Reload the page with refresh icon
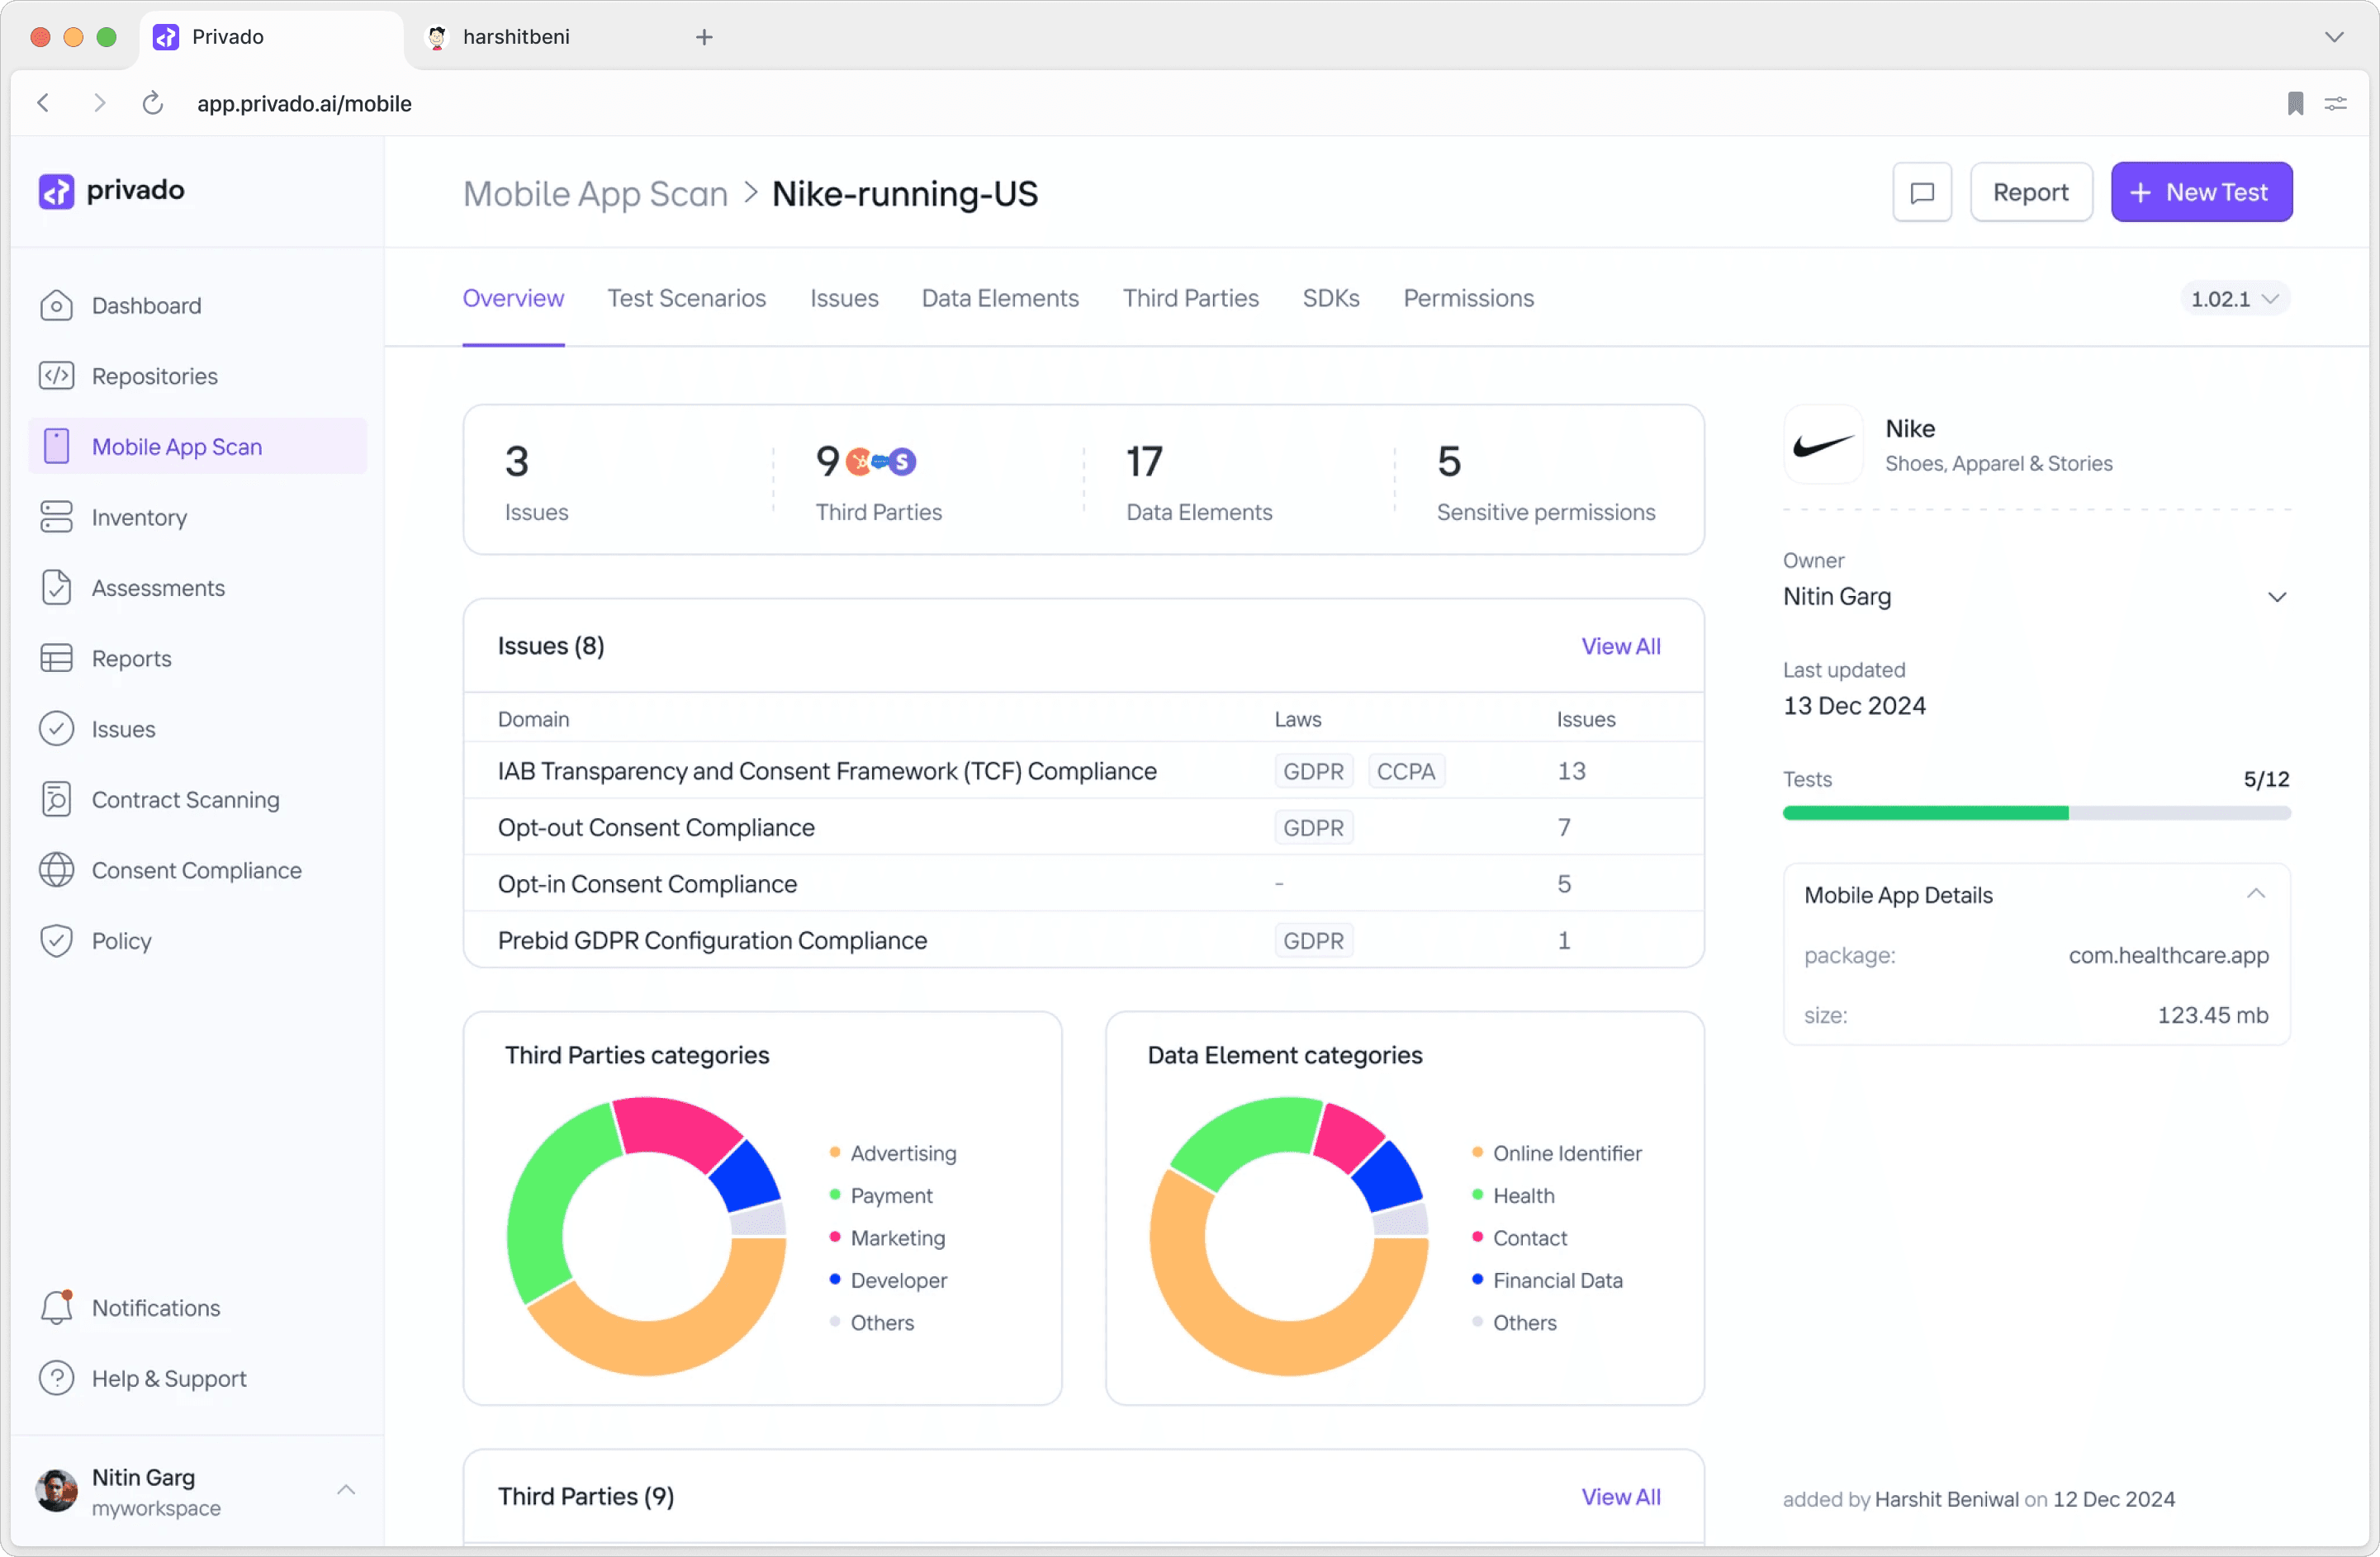The height and width of the screenshot is (1557, 2380). [152, 103]
